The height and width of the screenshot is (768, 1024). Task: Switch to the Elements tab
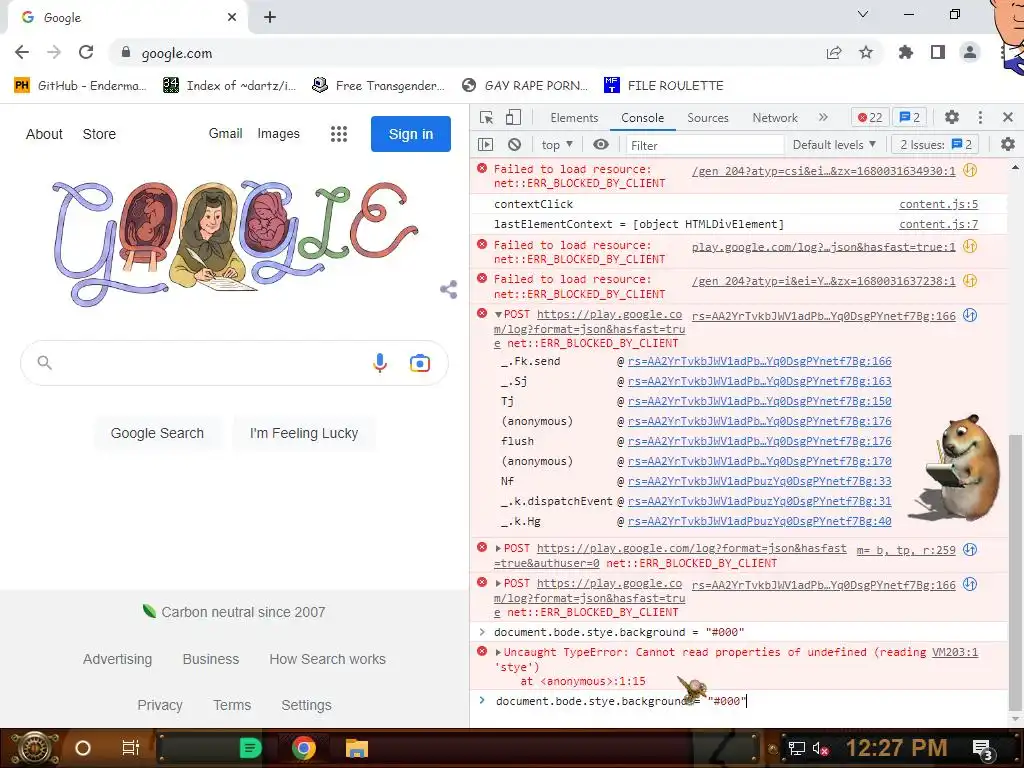click(x=574, y=118)
